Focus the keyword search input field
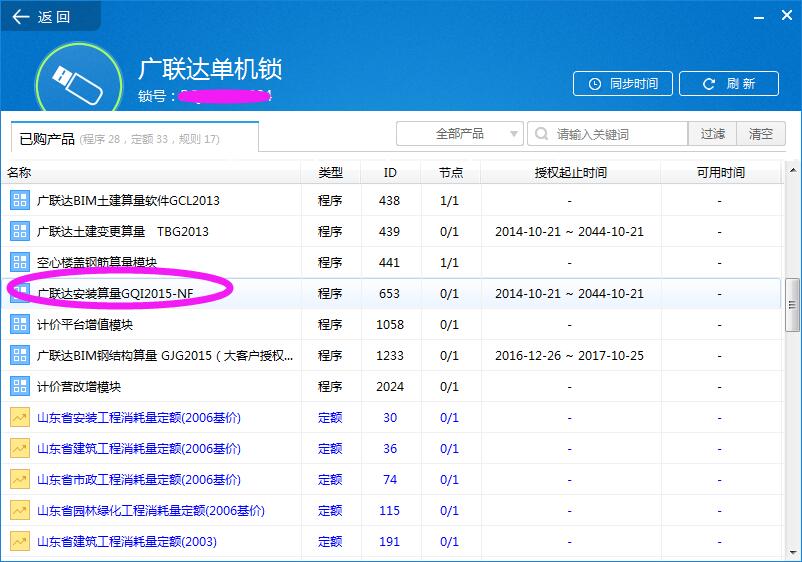Viewport: 802px width, 562px height. (x=608, y=134)
